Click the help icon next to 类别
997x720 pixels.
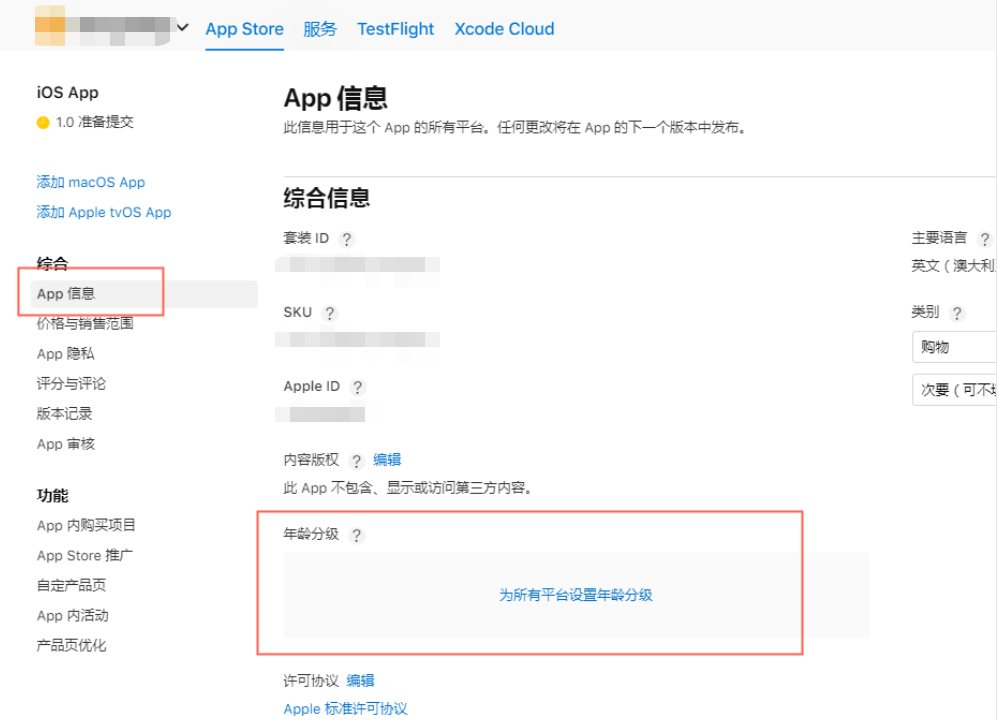tap(957, 313)
